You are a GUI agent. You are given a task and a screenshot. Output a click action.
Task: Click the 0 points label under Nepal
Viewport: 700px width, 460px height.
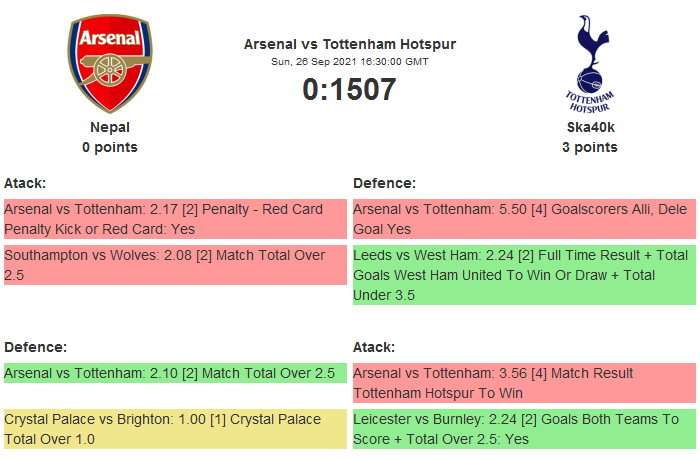pyautogui.click(x=110, y=147)
